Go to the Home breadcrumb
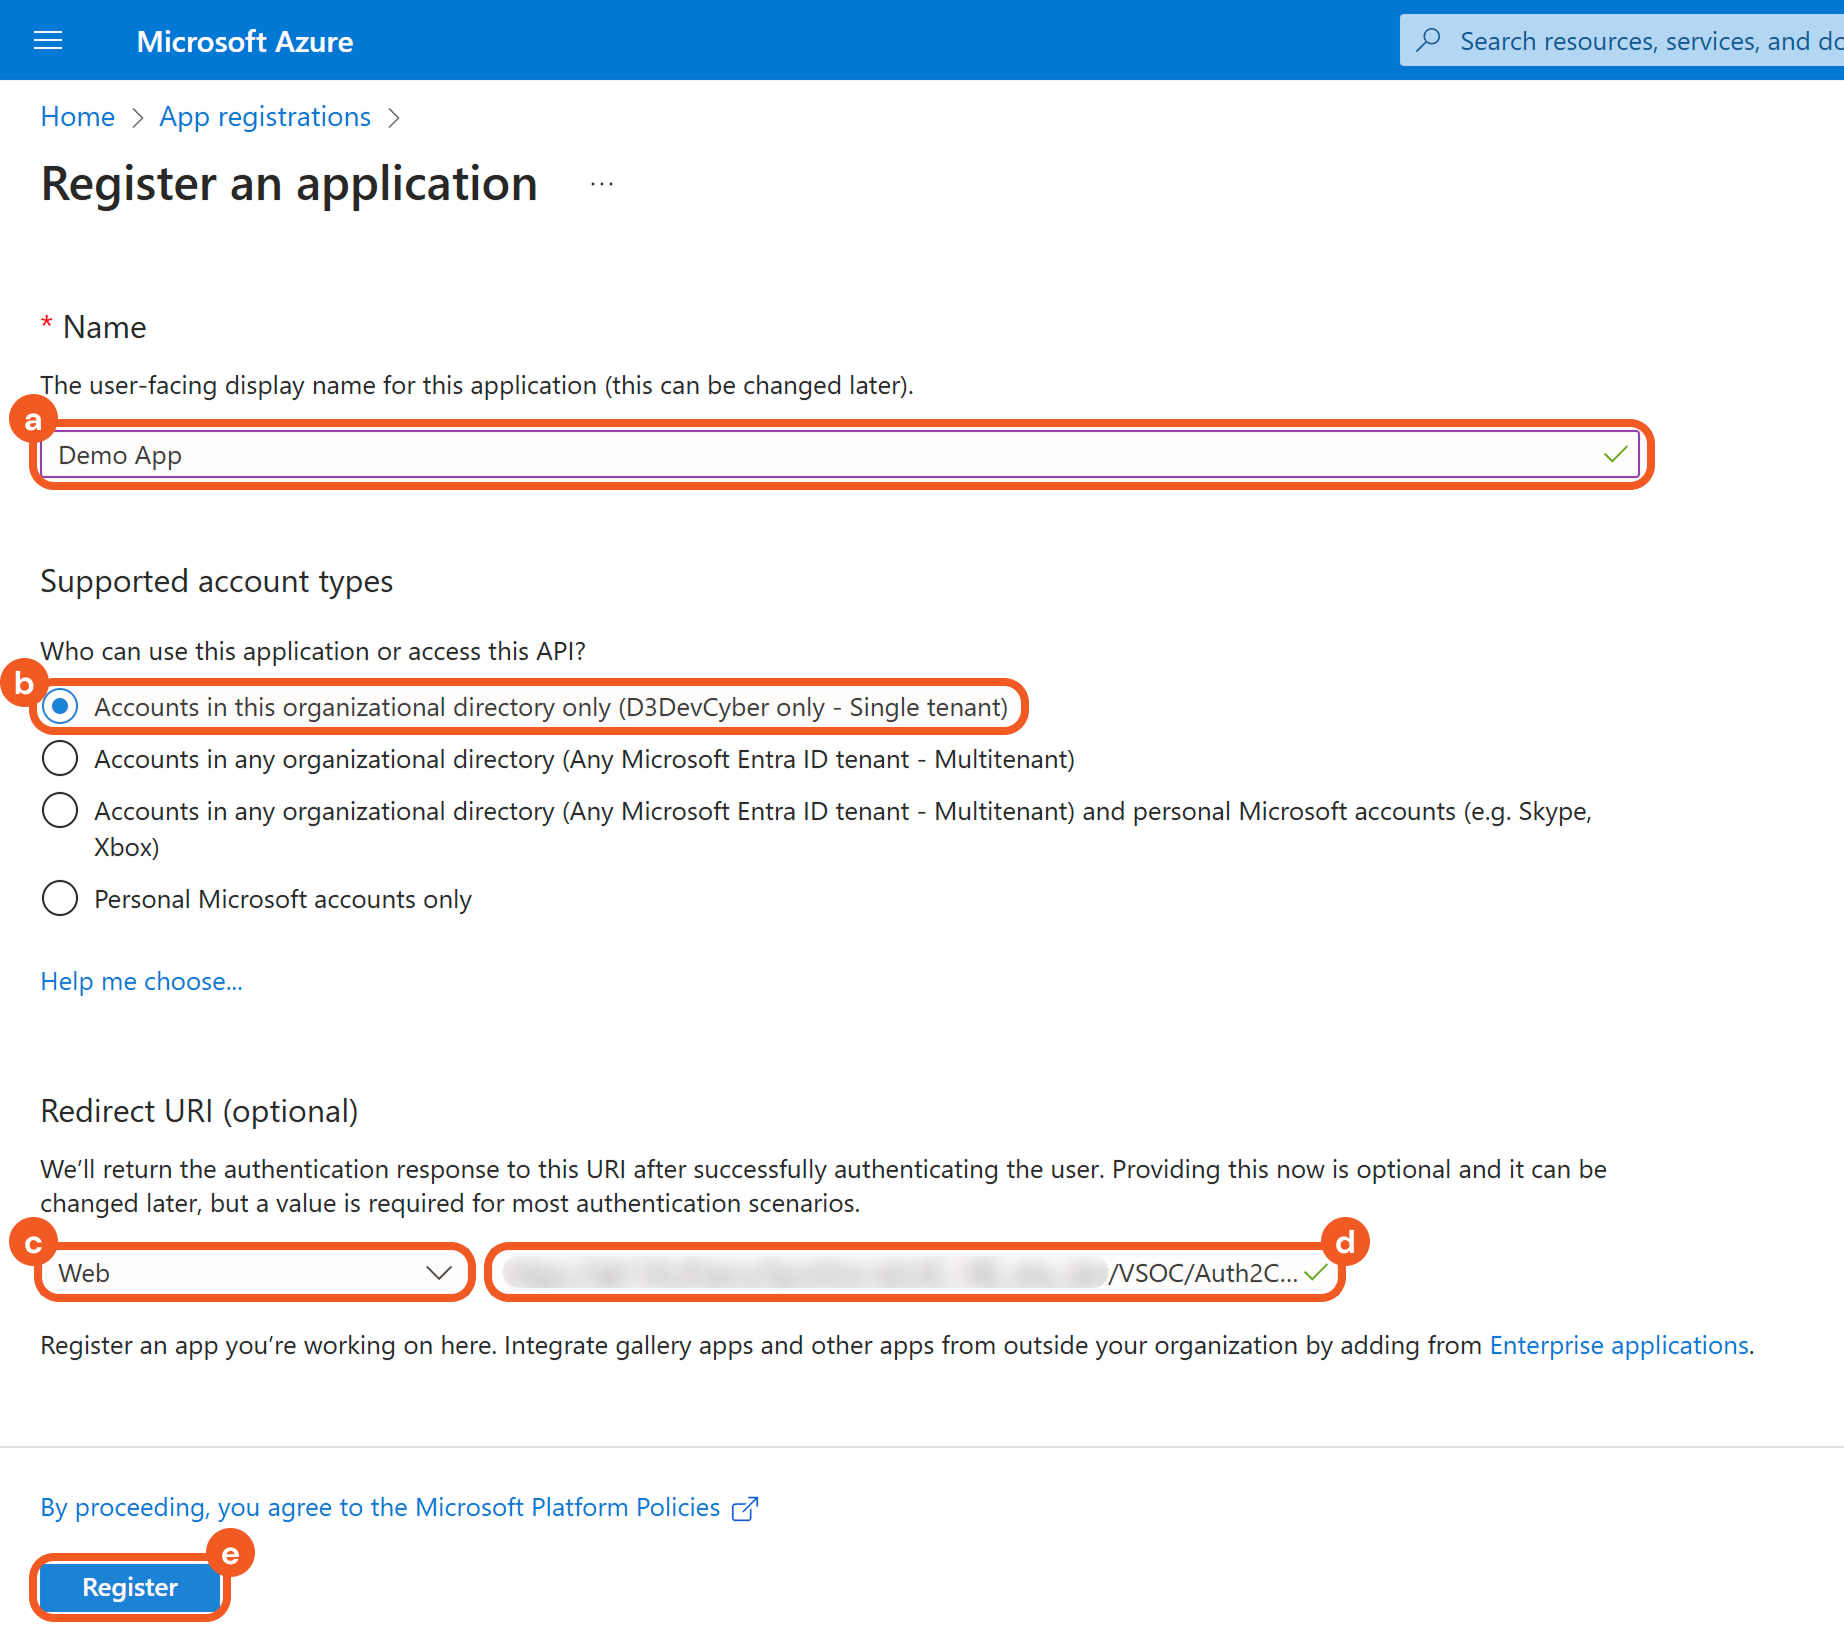 point(77,117)
